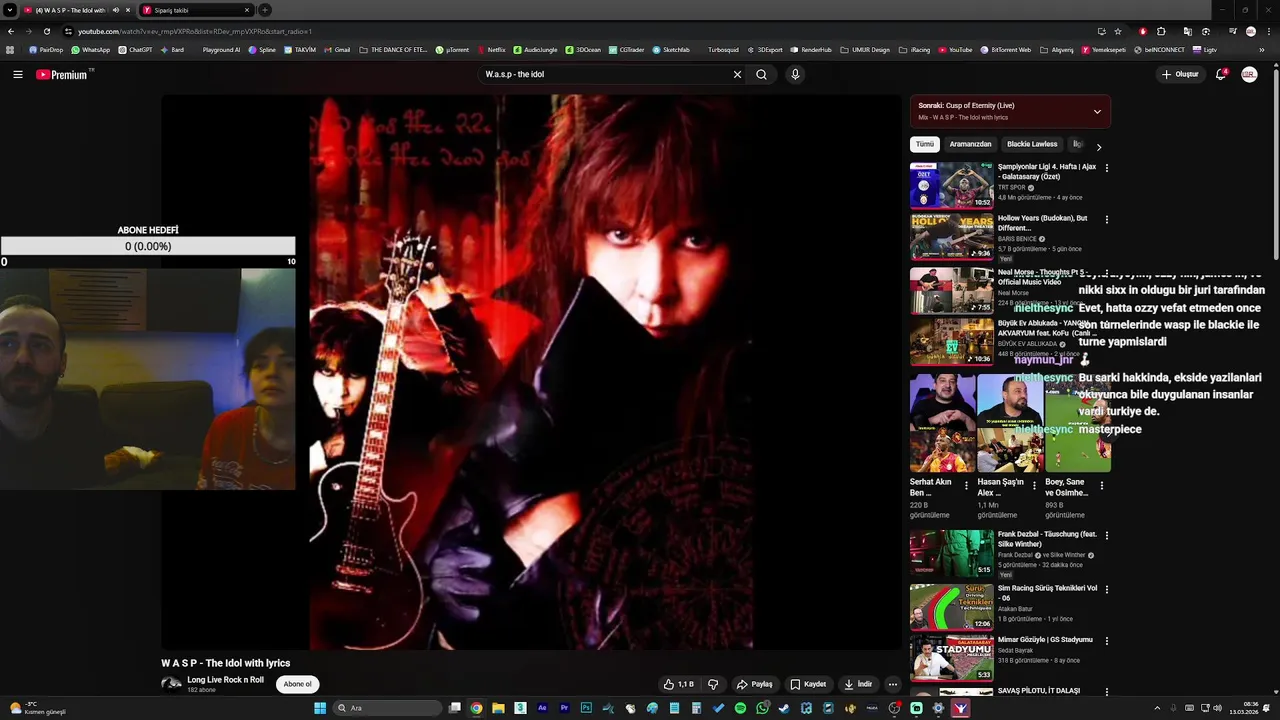
Task: Open options for Sim Racing Sürüş Teknikleri video
Action: point(1106,589)
